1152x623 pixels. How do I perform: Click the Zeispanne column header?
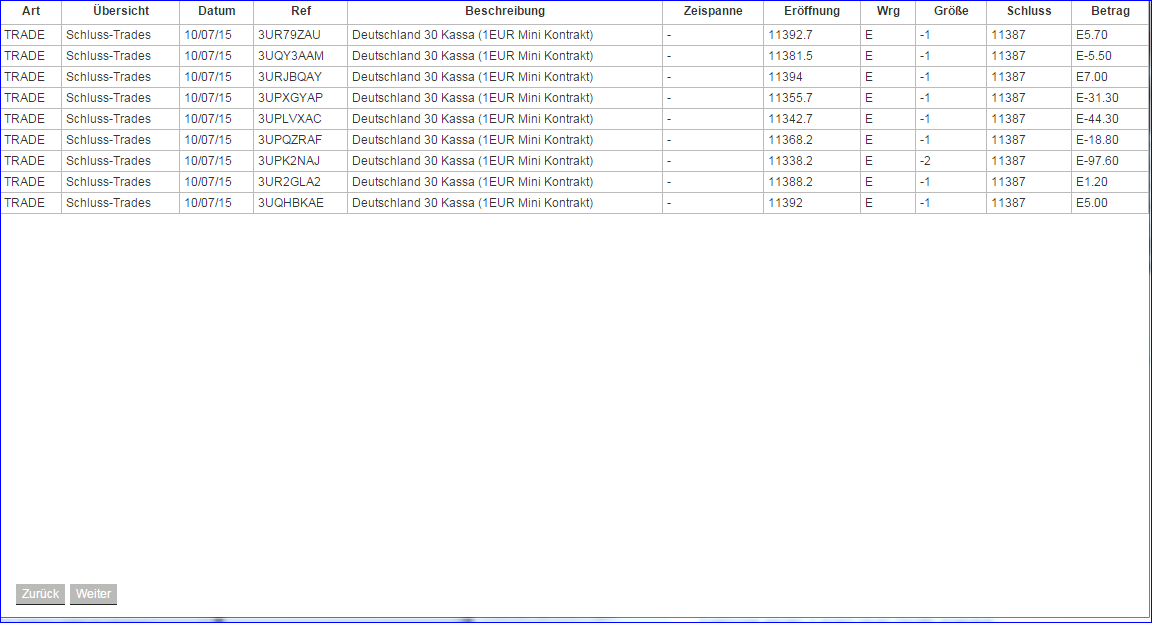pos(712,11)
